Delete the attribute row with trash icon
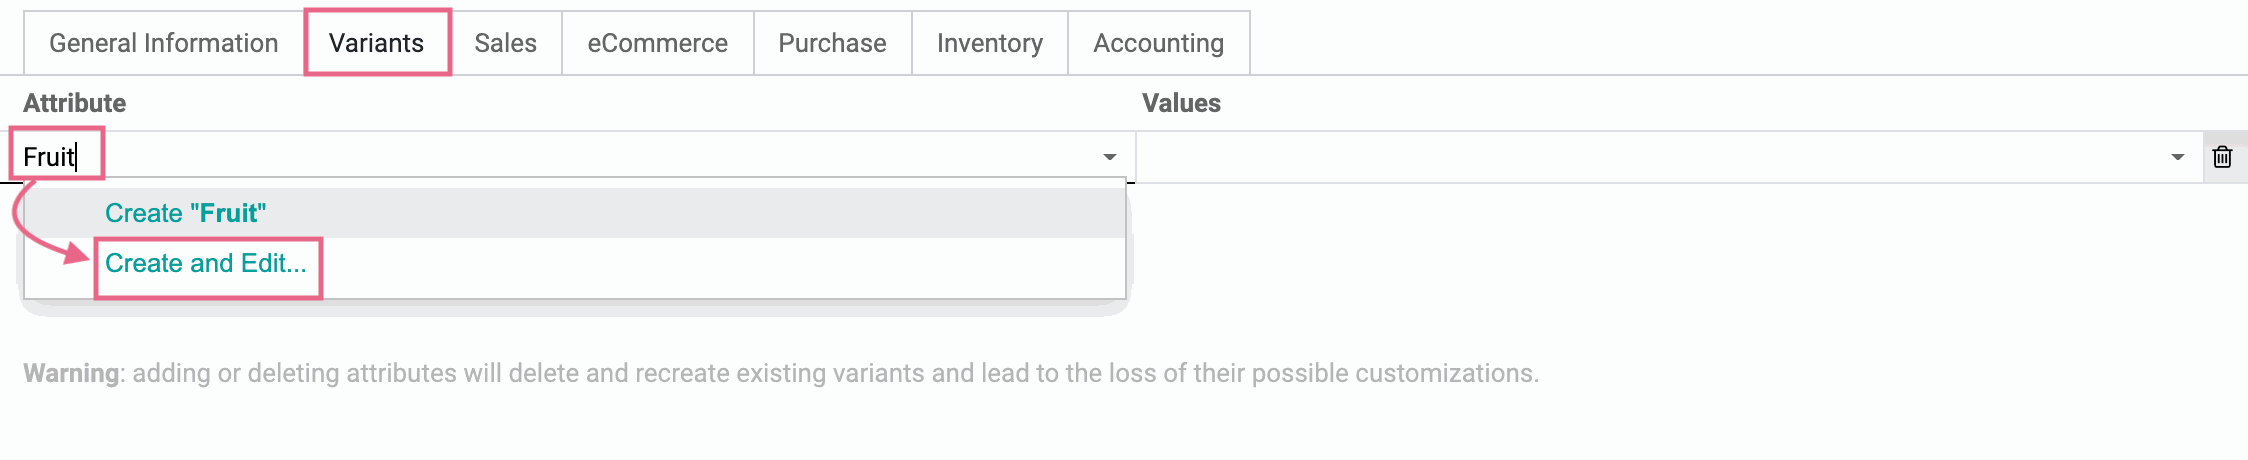Image resolution: width=2248 pixels, height=460 pixels. (2222, 157)
